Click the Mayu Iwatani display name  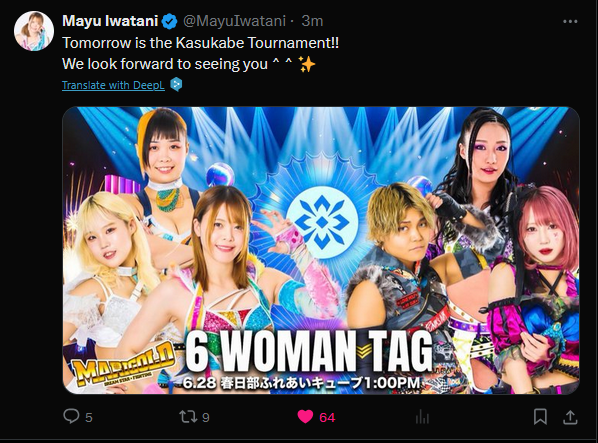click(x=110, y=21)
